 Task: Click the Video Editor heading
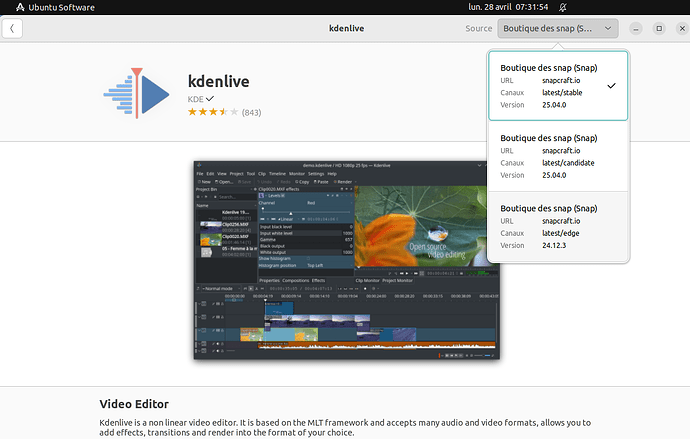[x=134, y=404]
